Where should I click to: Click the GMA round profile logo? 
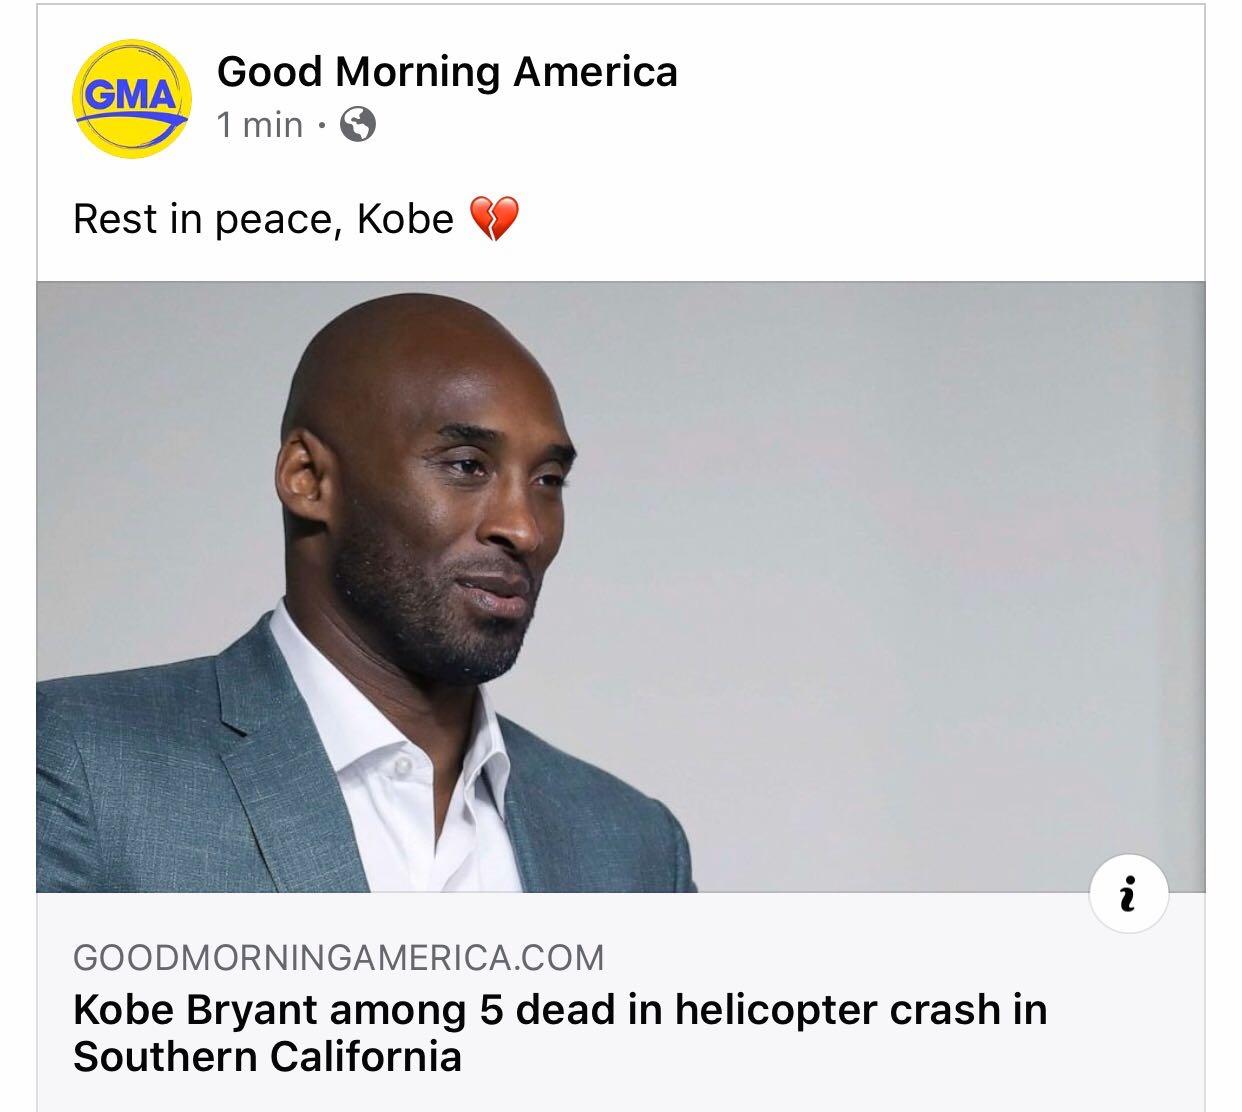[x=131, y=98]
